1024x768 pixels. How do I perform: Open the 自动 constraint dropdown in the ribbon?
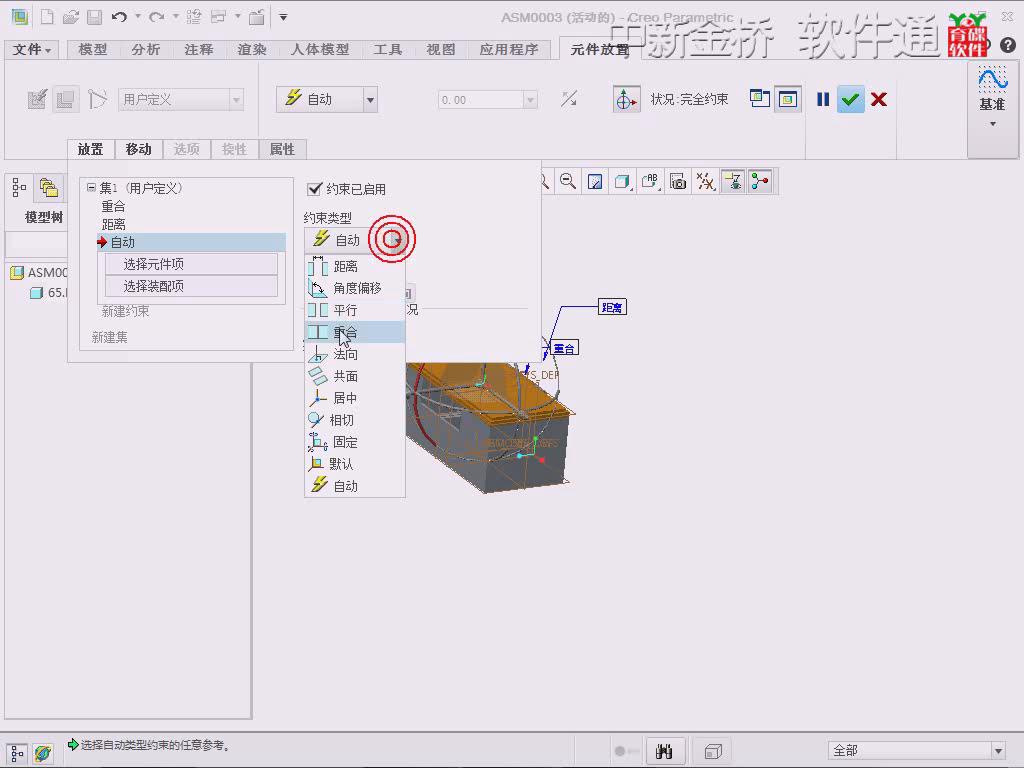pos(327,99)
